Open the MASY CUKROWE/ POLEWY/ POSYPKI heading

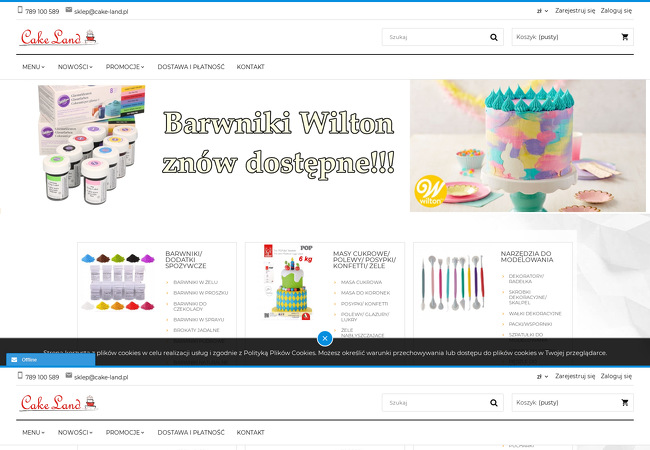[364, 260]
